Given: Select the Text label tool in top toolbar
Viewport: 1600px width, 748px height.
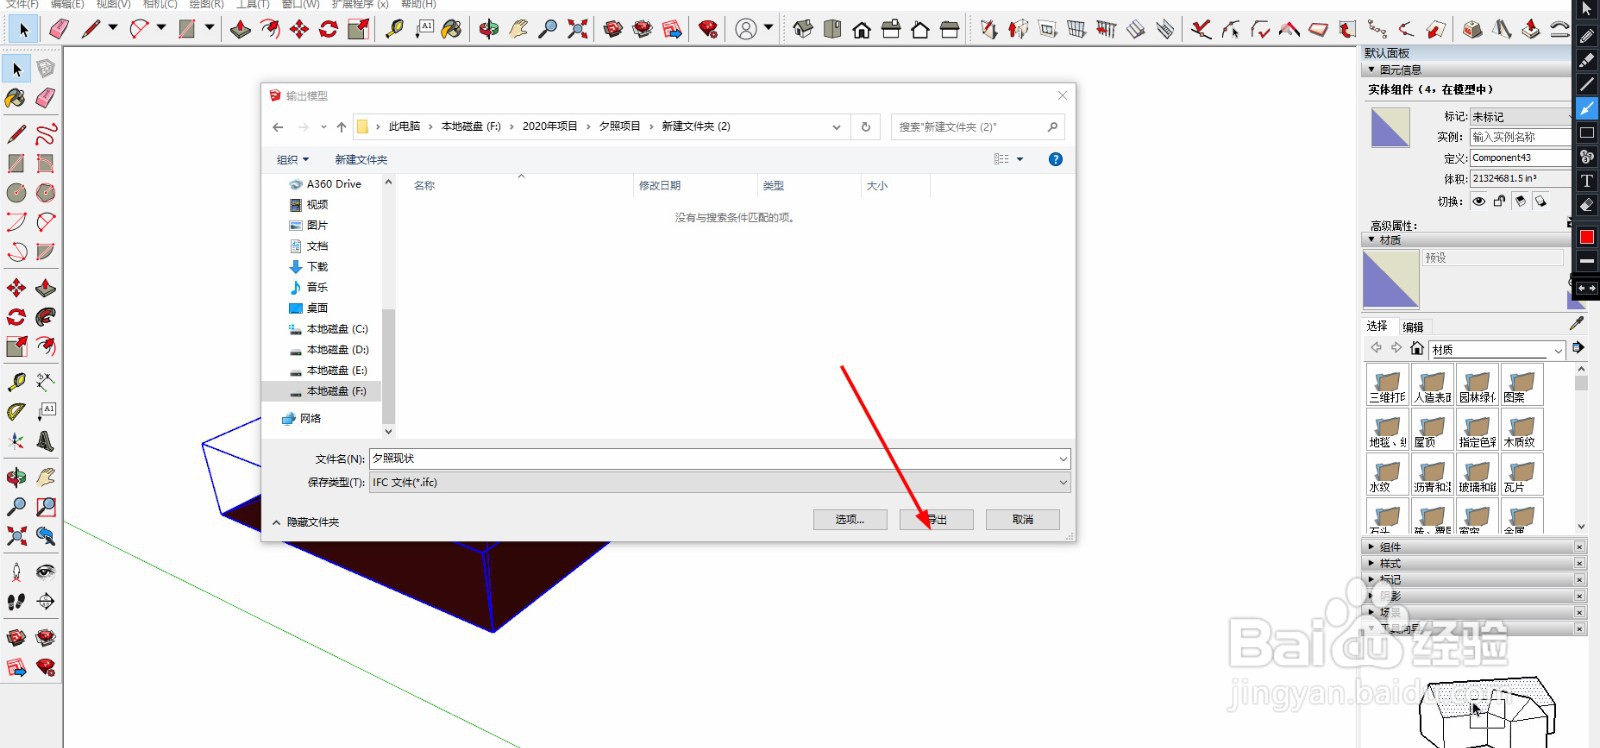Looking at the screenshot, I should (x=424, y=29).
